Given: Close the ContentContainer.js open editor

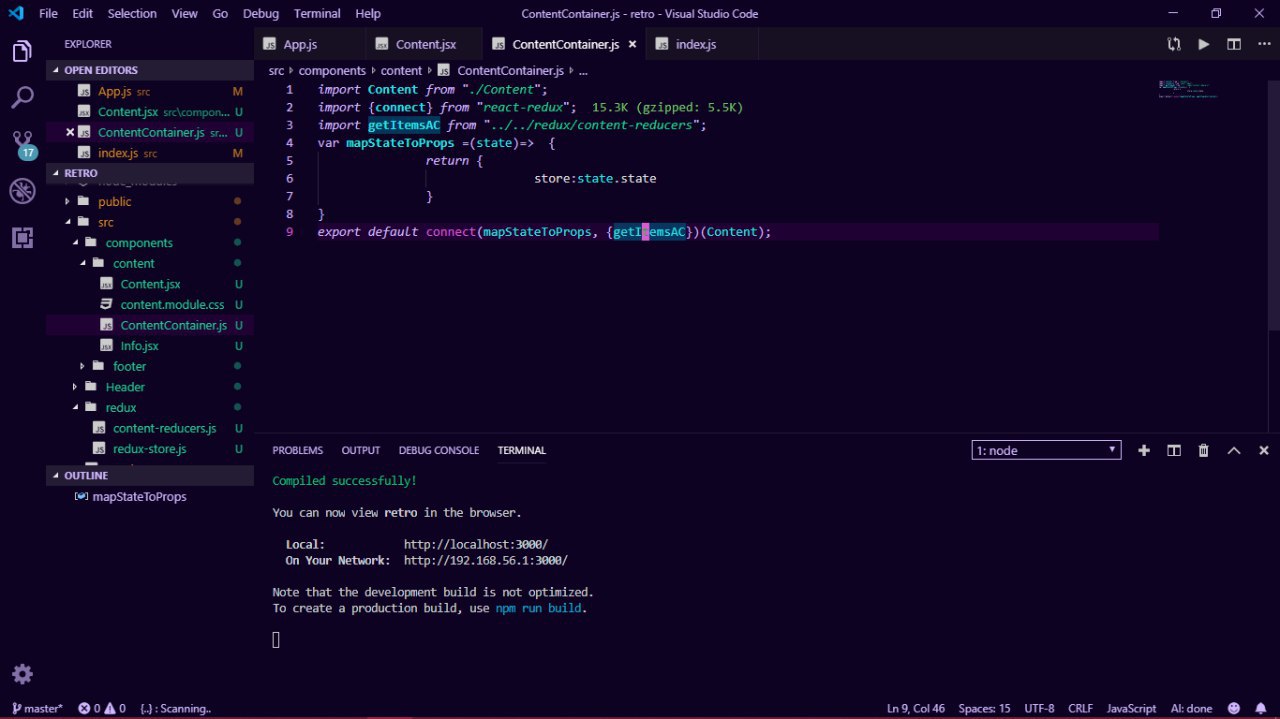Looking at the screenshot, I should pos(70,132).
